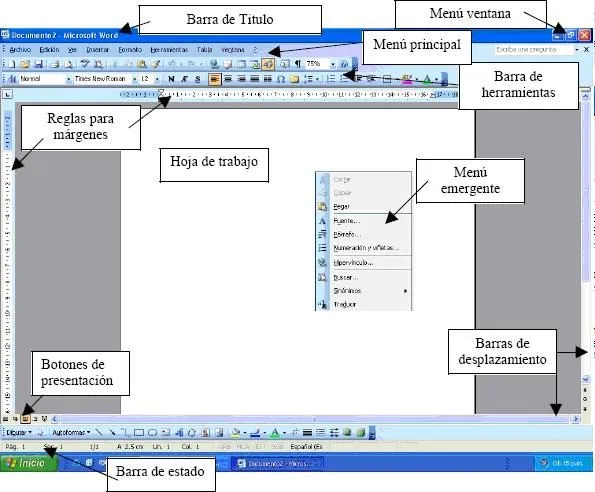
Task: Click the Insert Table icon
Action: coord(241,64)
